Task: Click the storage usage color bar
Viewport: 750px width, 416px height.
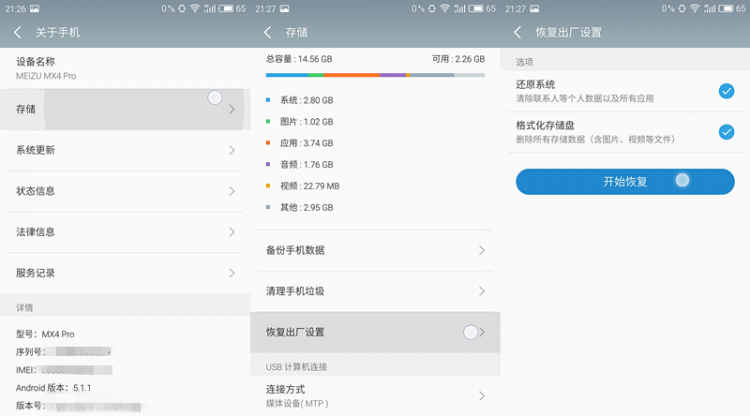Action: pyautogui.click(x=375, y=75)
